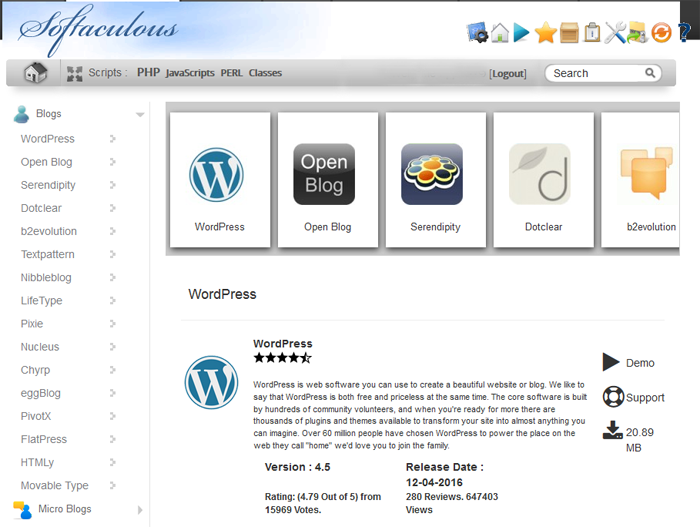Select the PERL scripts tab
This screenshot has width=700, height=527.
[231, 73]
